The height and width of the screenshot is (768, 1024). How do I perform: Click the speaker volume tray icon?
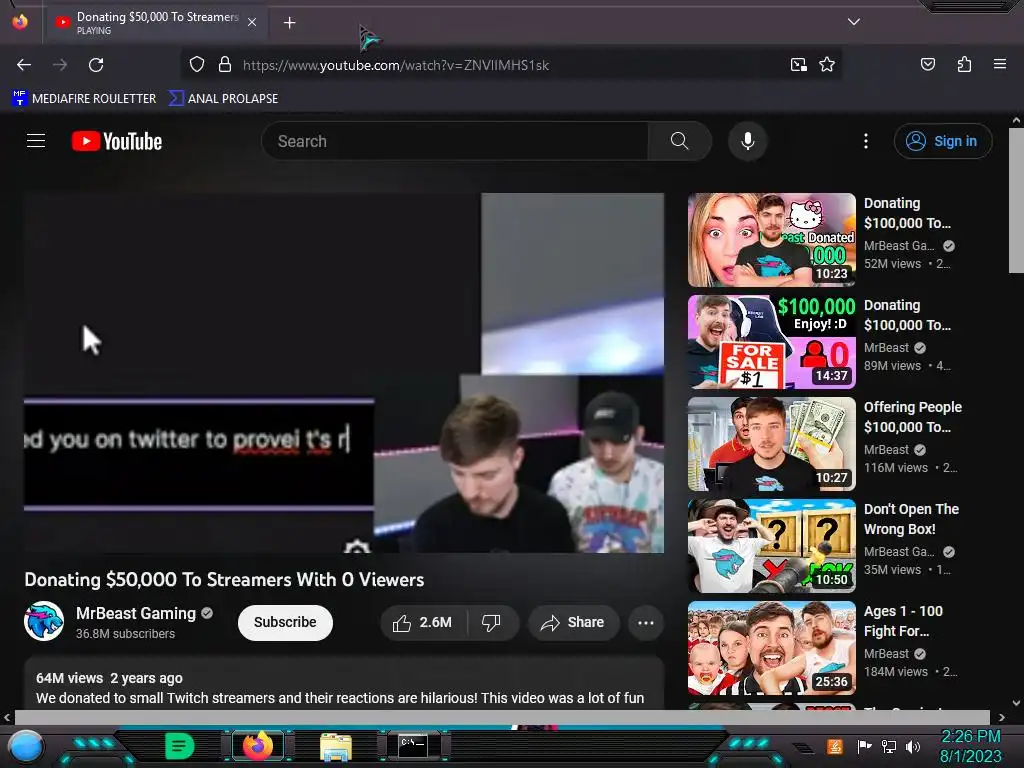pos(912,746)
